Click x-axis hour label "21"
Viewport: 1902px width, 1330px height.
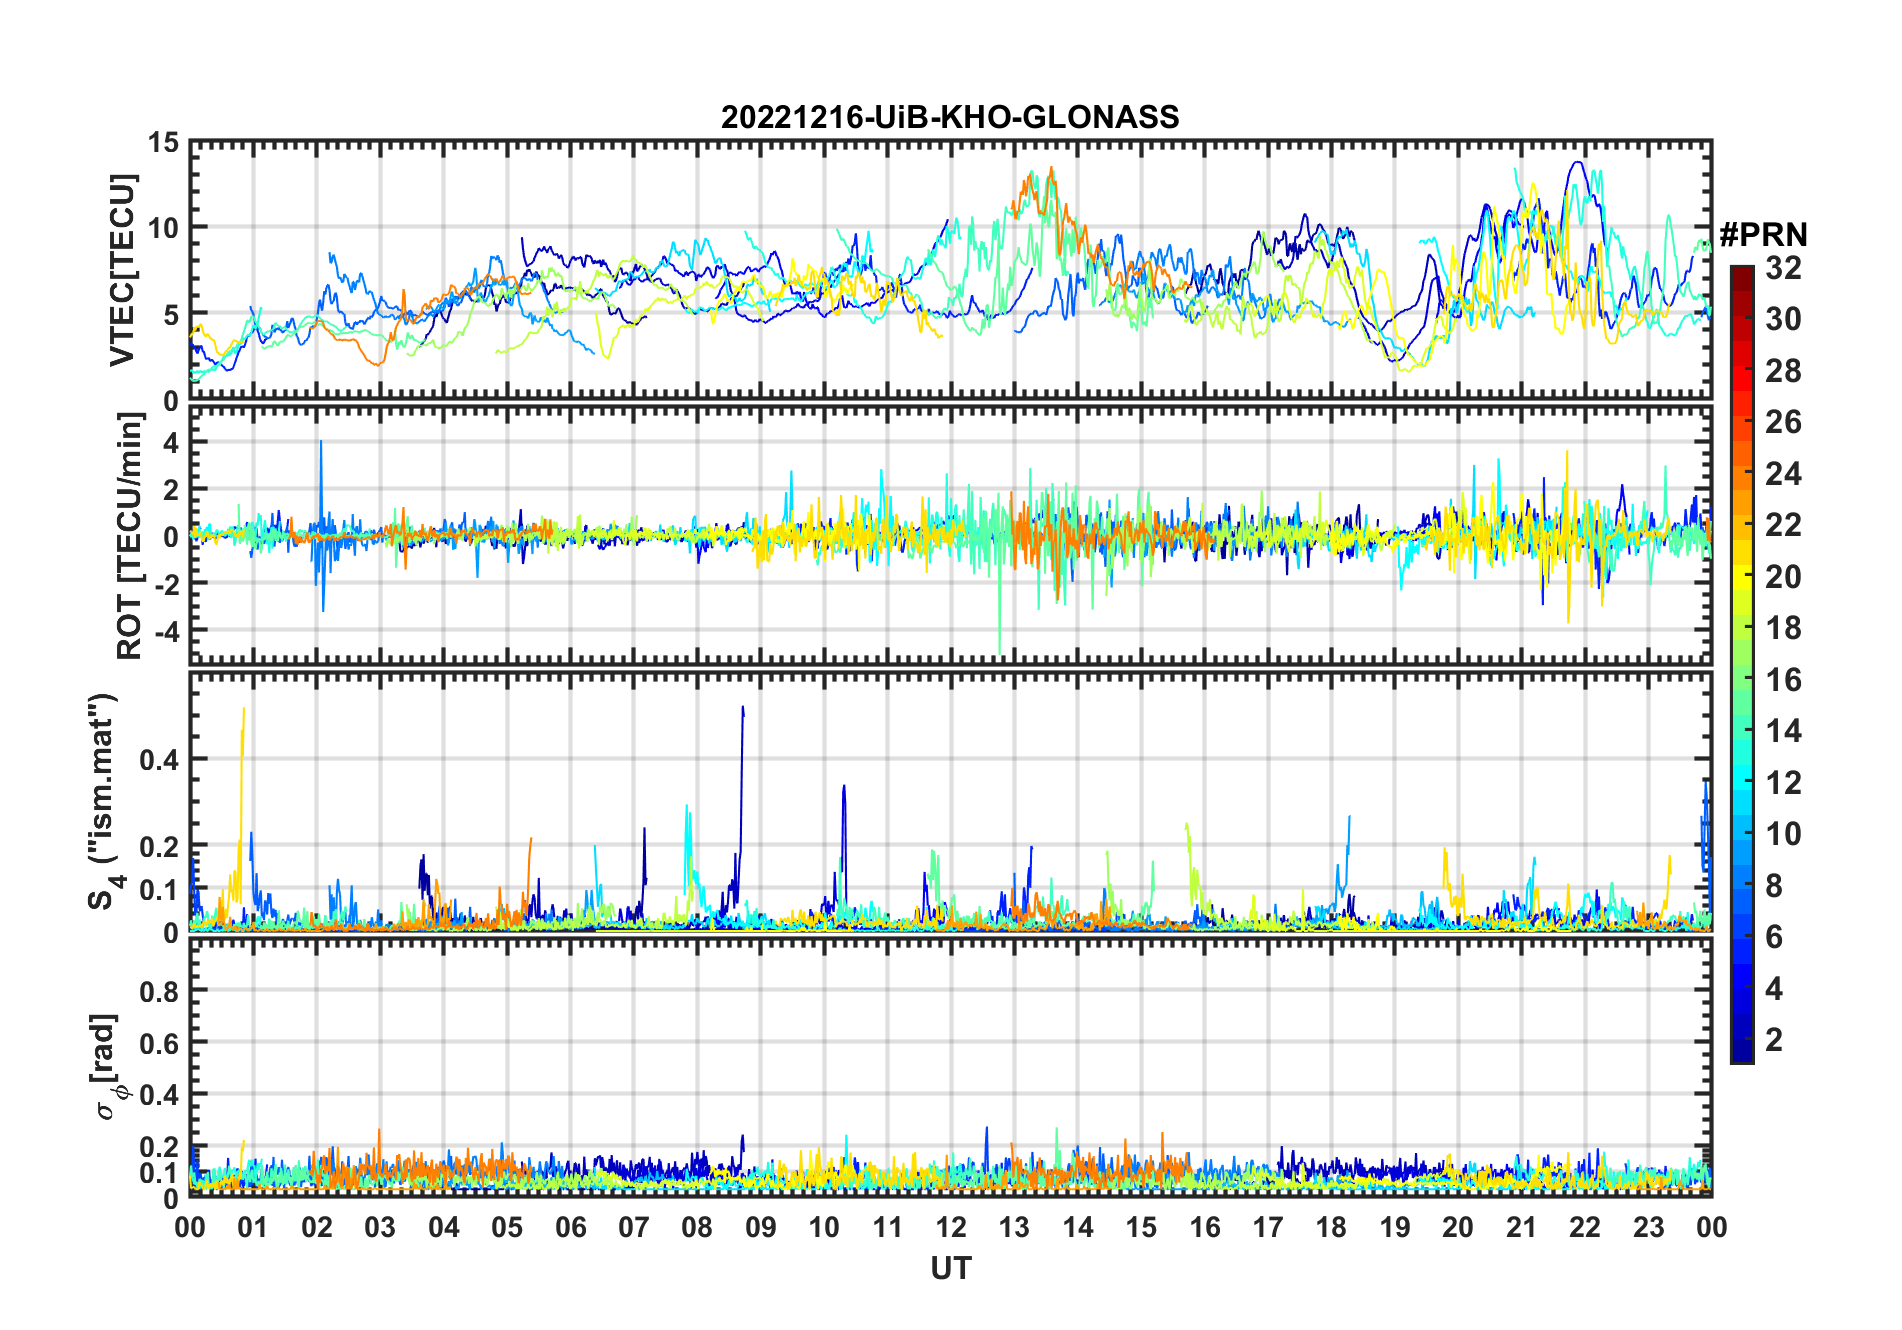[x=1521, y=1227]
